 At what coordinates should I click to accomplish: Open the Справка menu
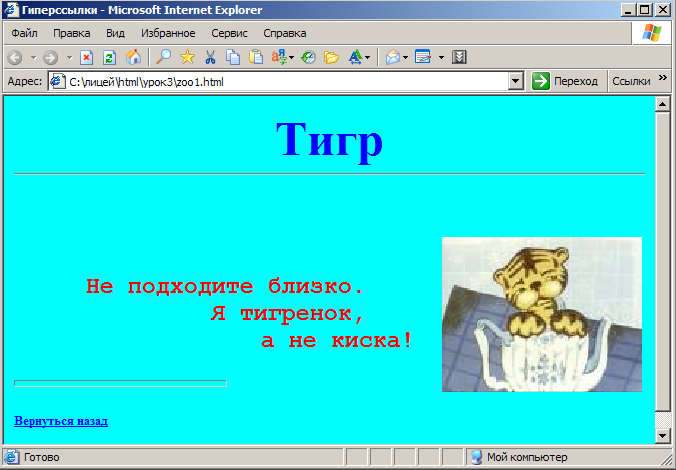(285, 33)
